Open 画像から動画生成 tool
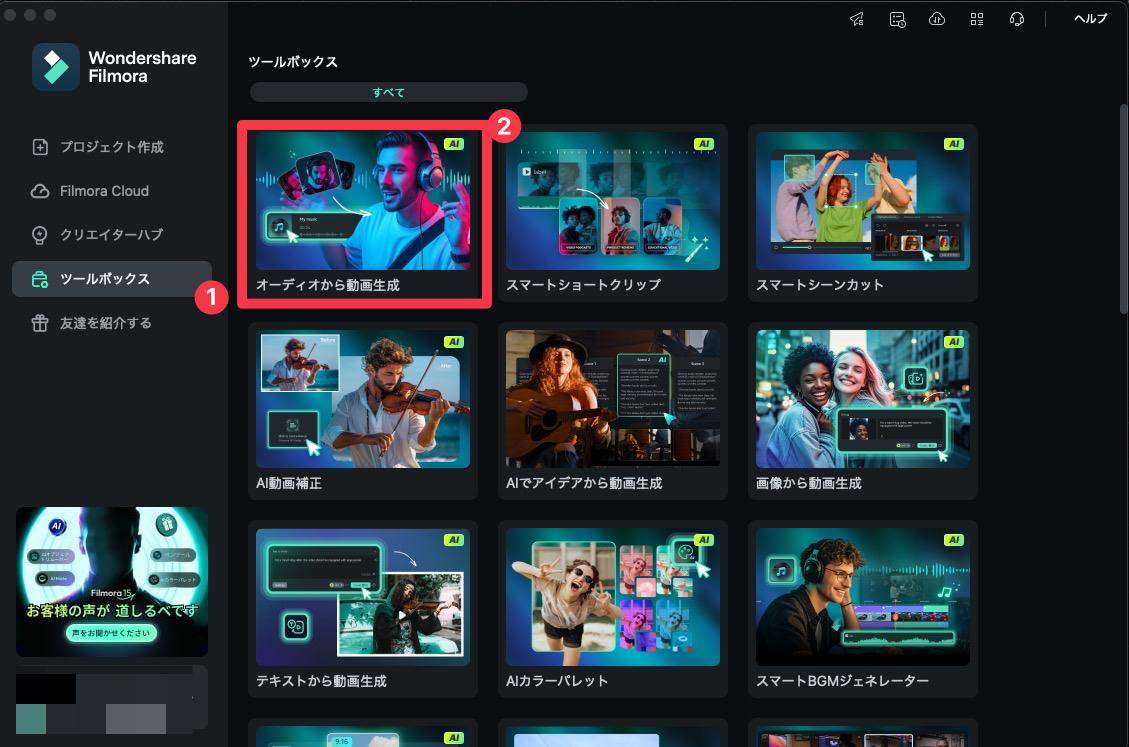Image resolution: width=1129 pixels, height=747 pixels. [x=862, y=410]
